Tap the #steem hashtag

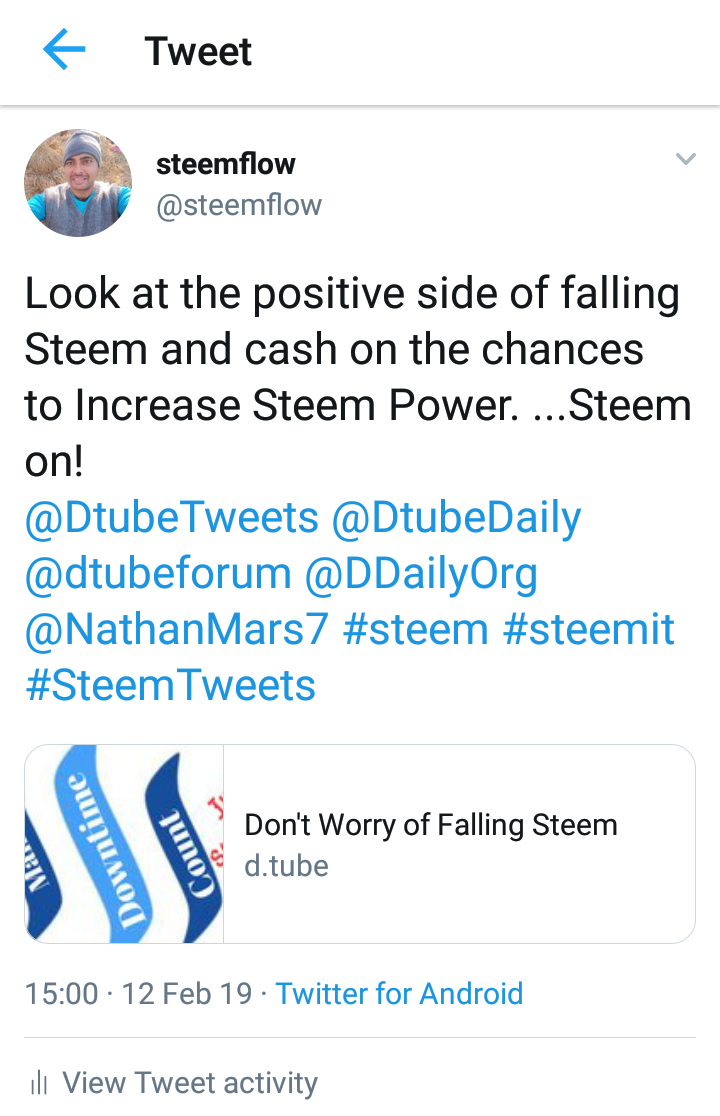pyautogui.click(x=415, y=630)
